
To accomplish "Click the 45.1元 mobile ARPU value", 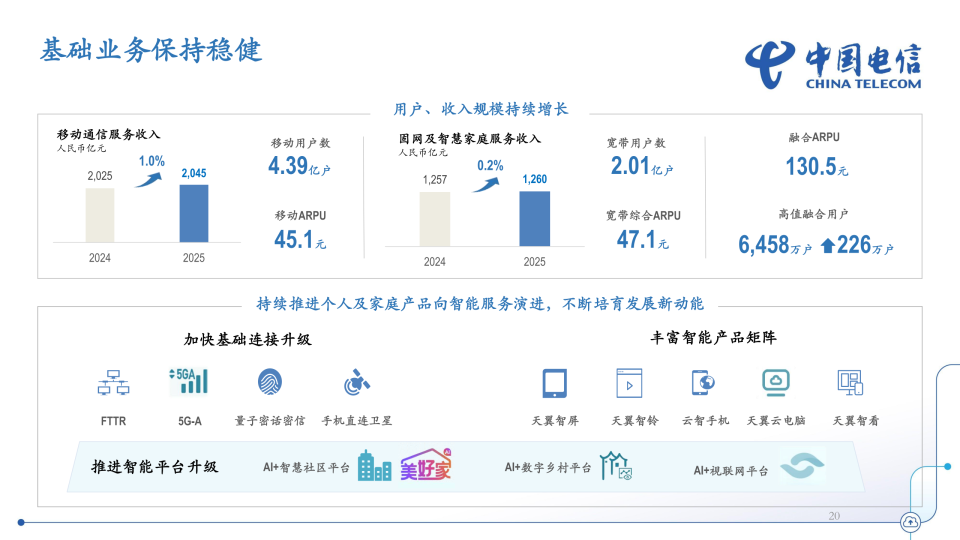I will [x=300, y=239].
